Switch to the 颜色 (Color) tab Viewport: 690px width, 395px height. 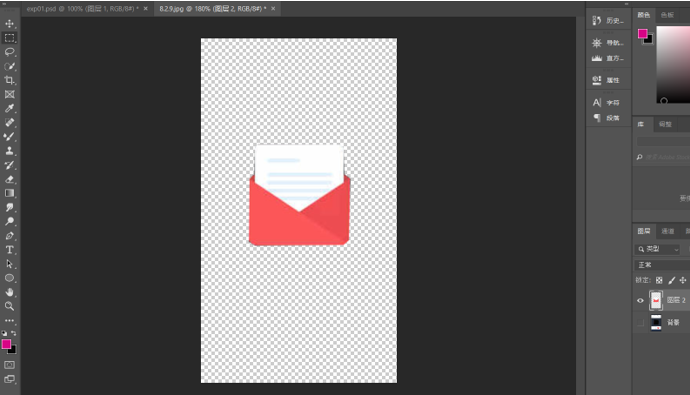[x=644, y=15]
